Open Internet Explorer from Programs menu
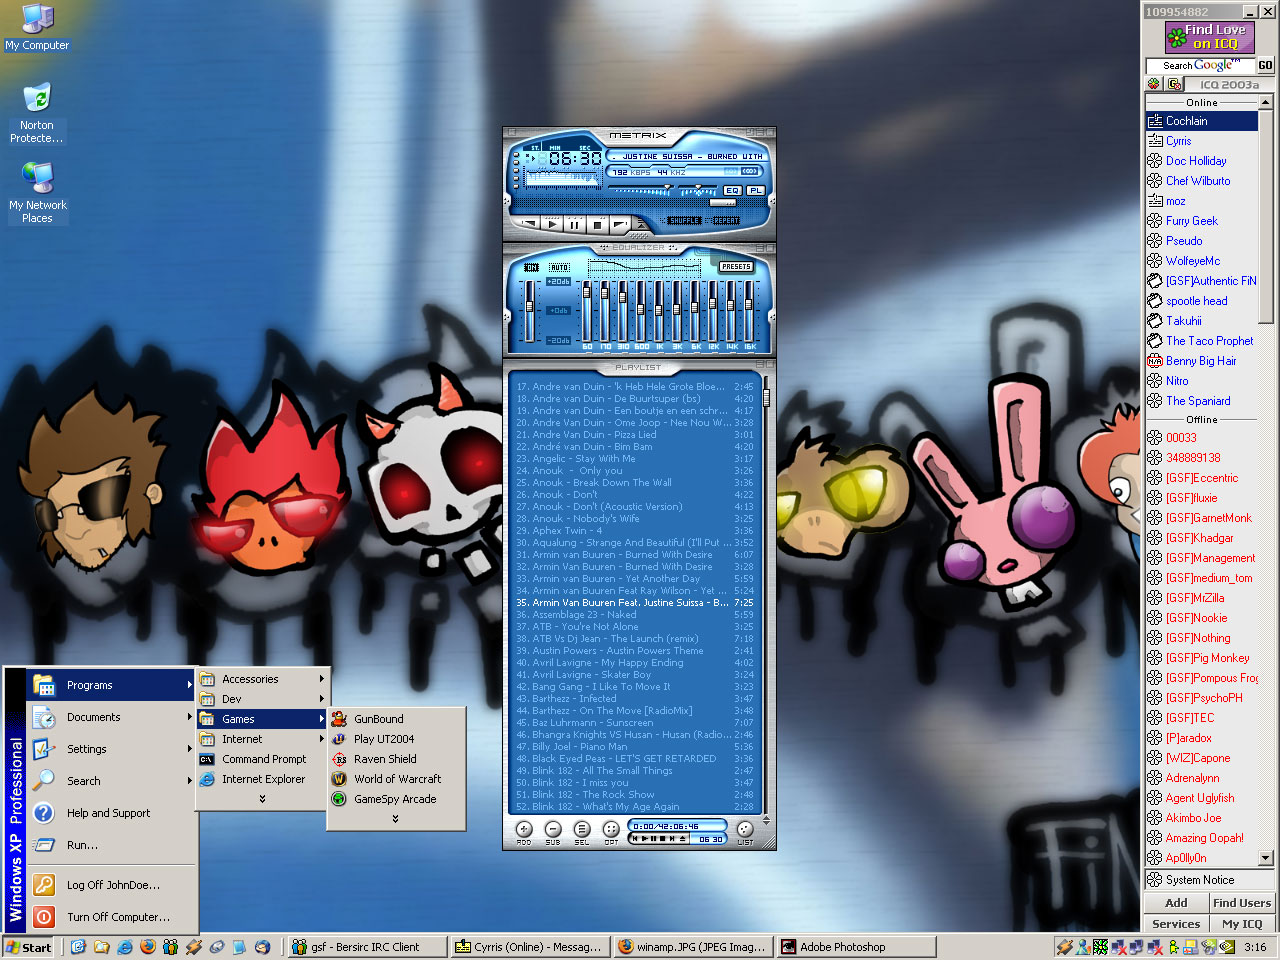This screenshot has height=960, width=1280. click(262, 779)
